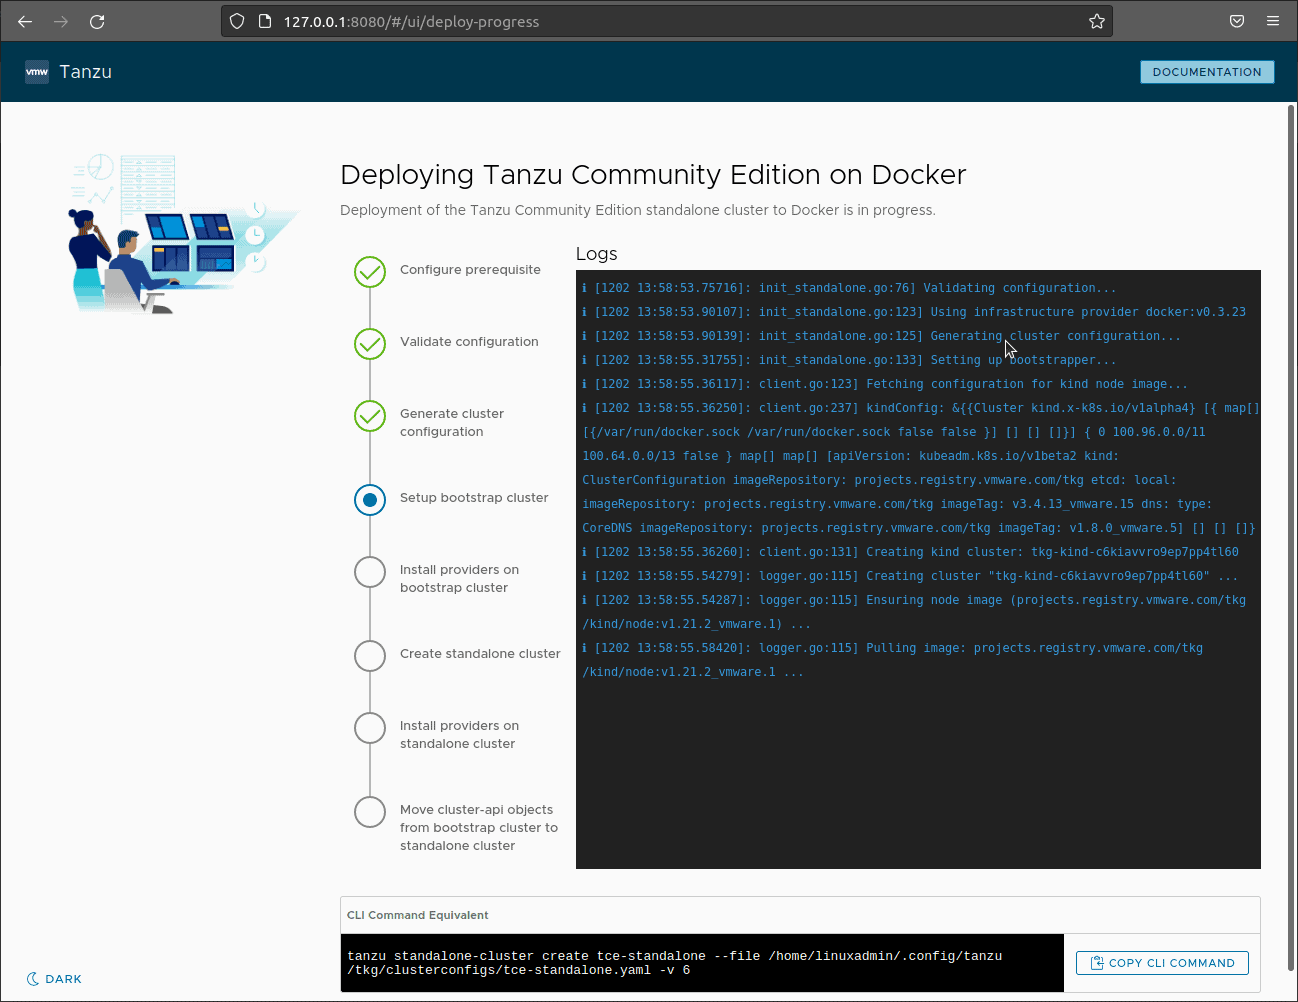Go back to the previous browser page
Screen dimensions: 1298x1002
[25, 21]
